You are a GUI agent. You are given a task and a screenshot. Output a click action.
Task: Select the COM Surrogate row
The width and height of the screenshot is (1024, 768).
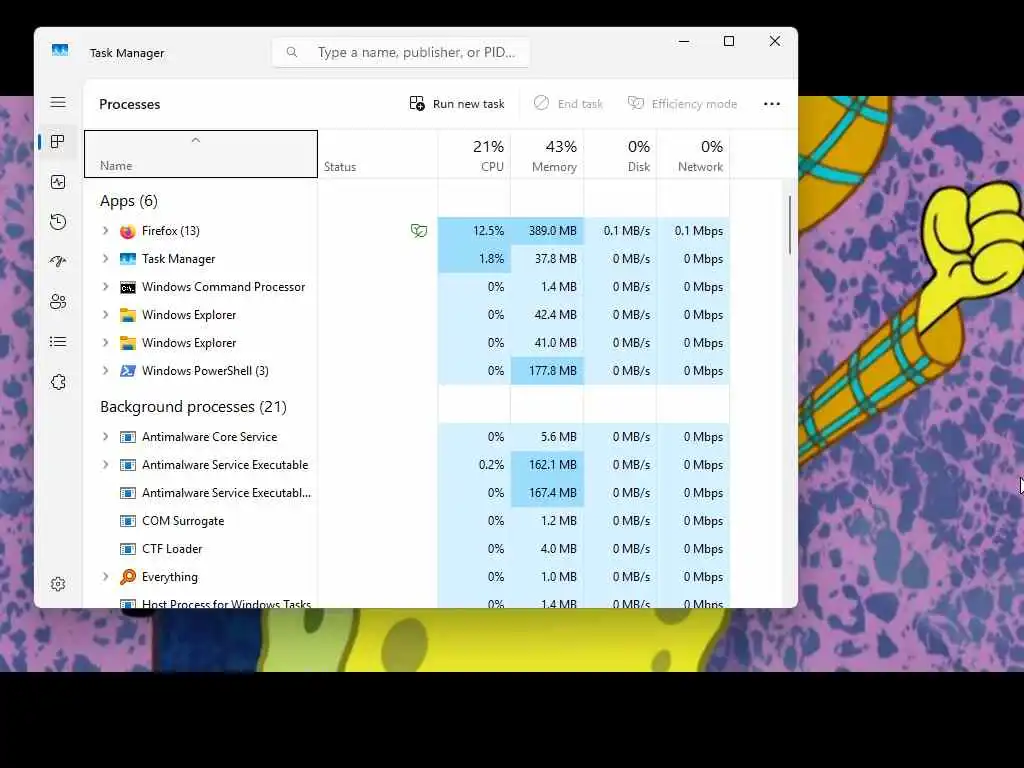[x=407, y=521]
